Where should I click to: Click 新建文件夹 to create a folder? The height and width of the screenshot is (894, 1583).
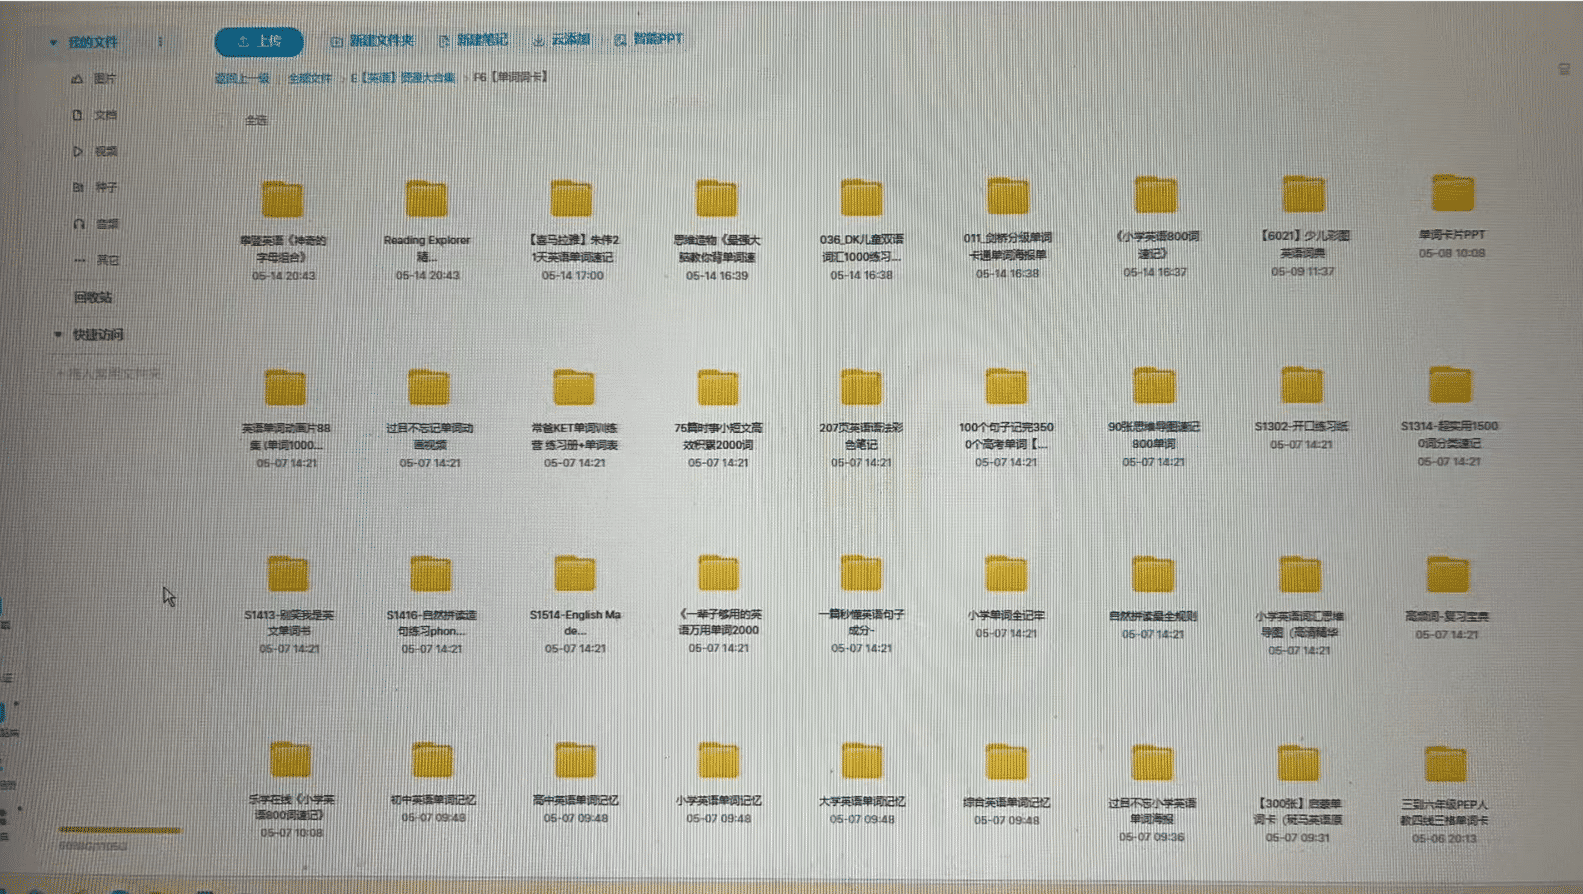click(x=372, y=40)
